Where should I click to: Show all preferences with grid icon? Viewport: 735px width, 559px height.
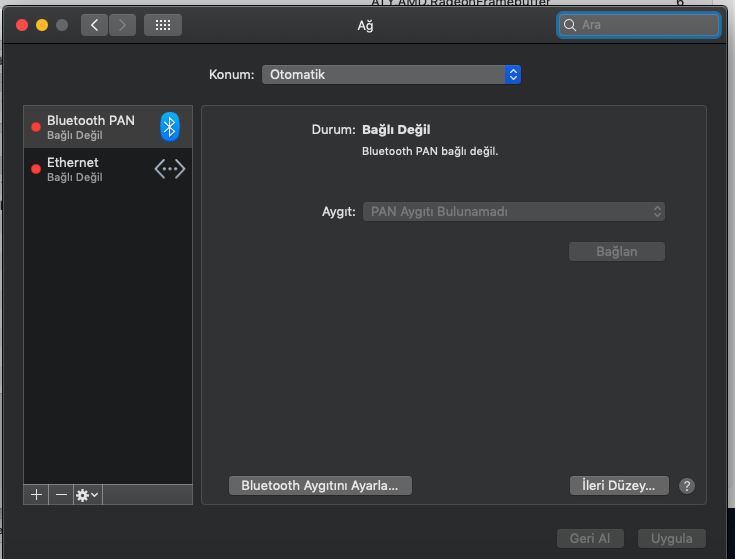click(163, 25)
